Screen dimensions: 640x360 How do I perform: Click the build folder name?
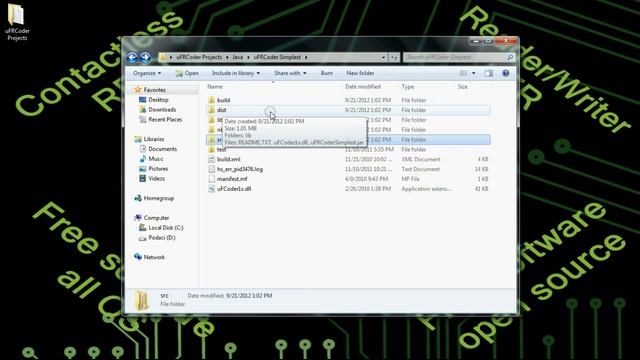coord(223,100)
